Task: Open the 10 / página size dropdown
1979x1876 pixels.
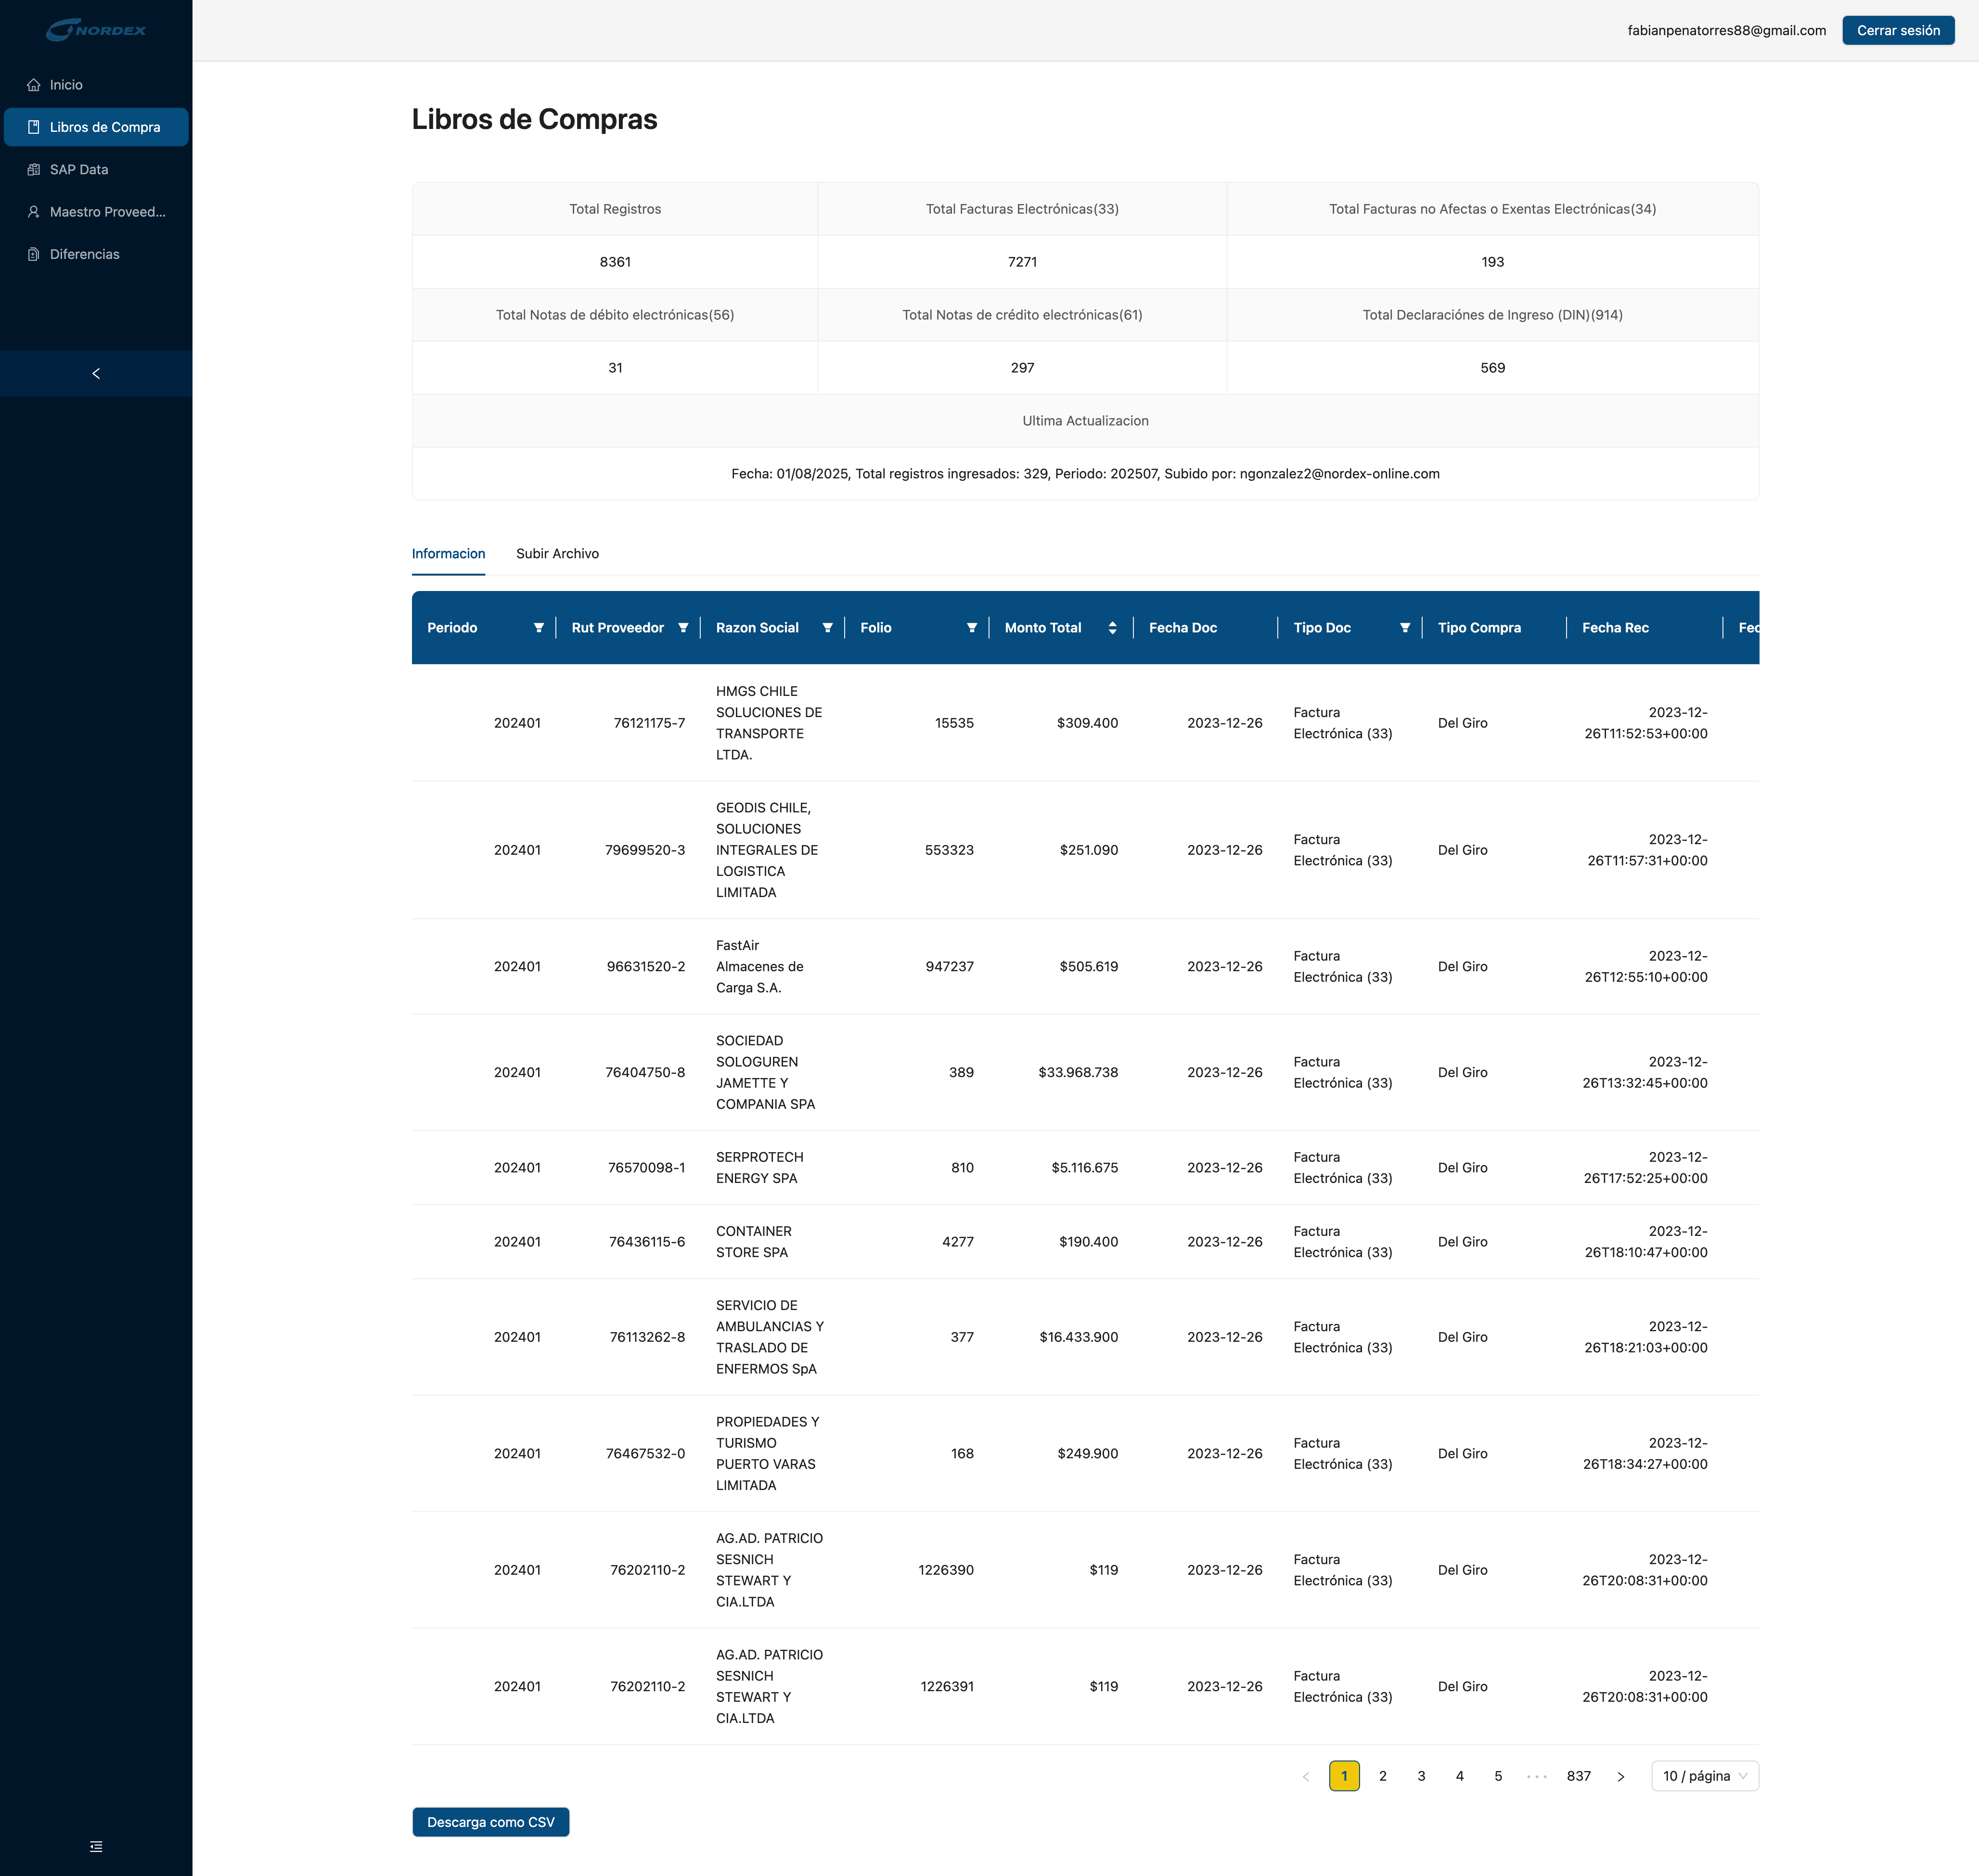Action: tap(1704, 1776)
